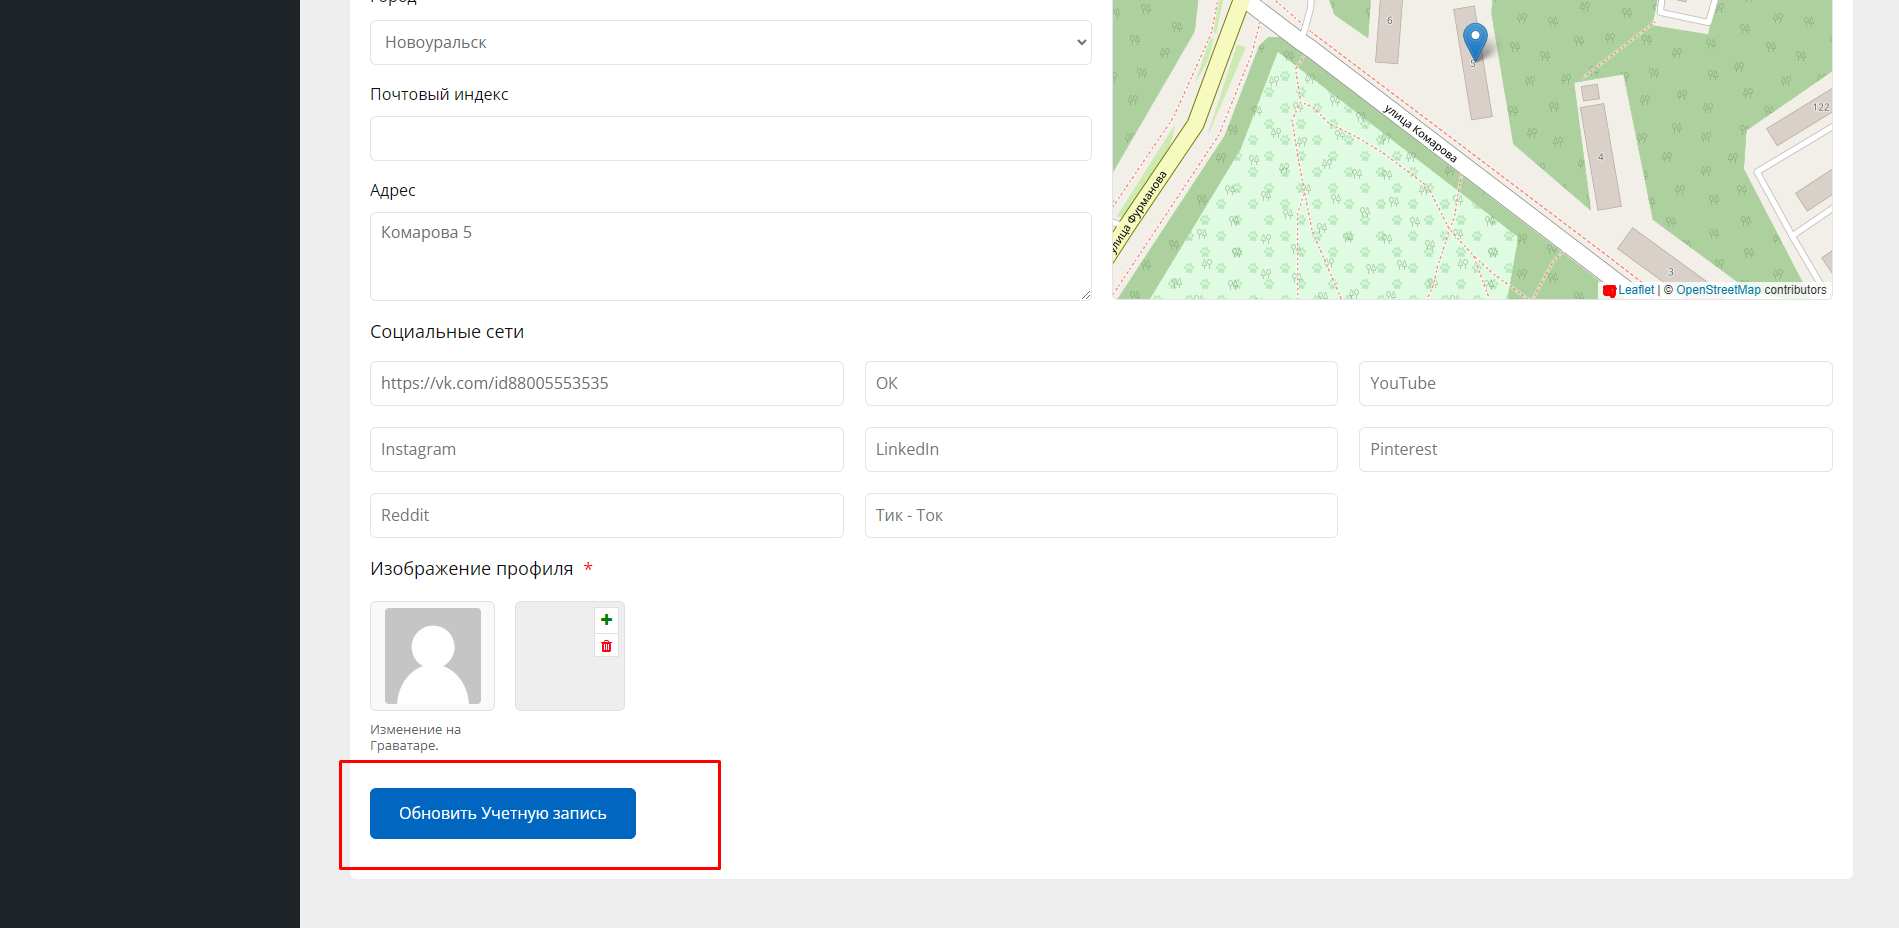Click the VK profile URL field
The height and width of the screenshot is (928, 1899).
[x=606, y=384]
